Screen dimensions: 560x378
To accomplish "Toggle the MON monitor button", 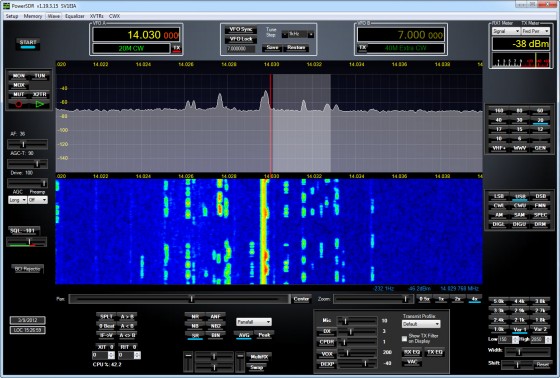I will tap(19, 76).
